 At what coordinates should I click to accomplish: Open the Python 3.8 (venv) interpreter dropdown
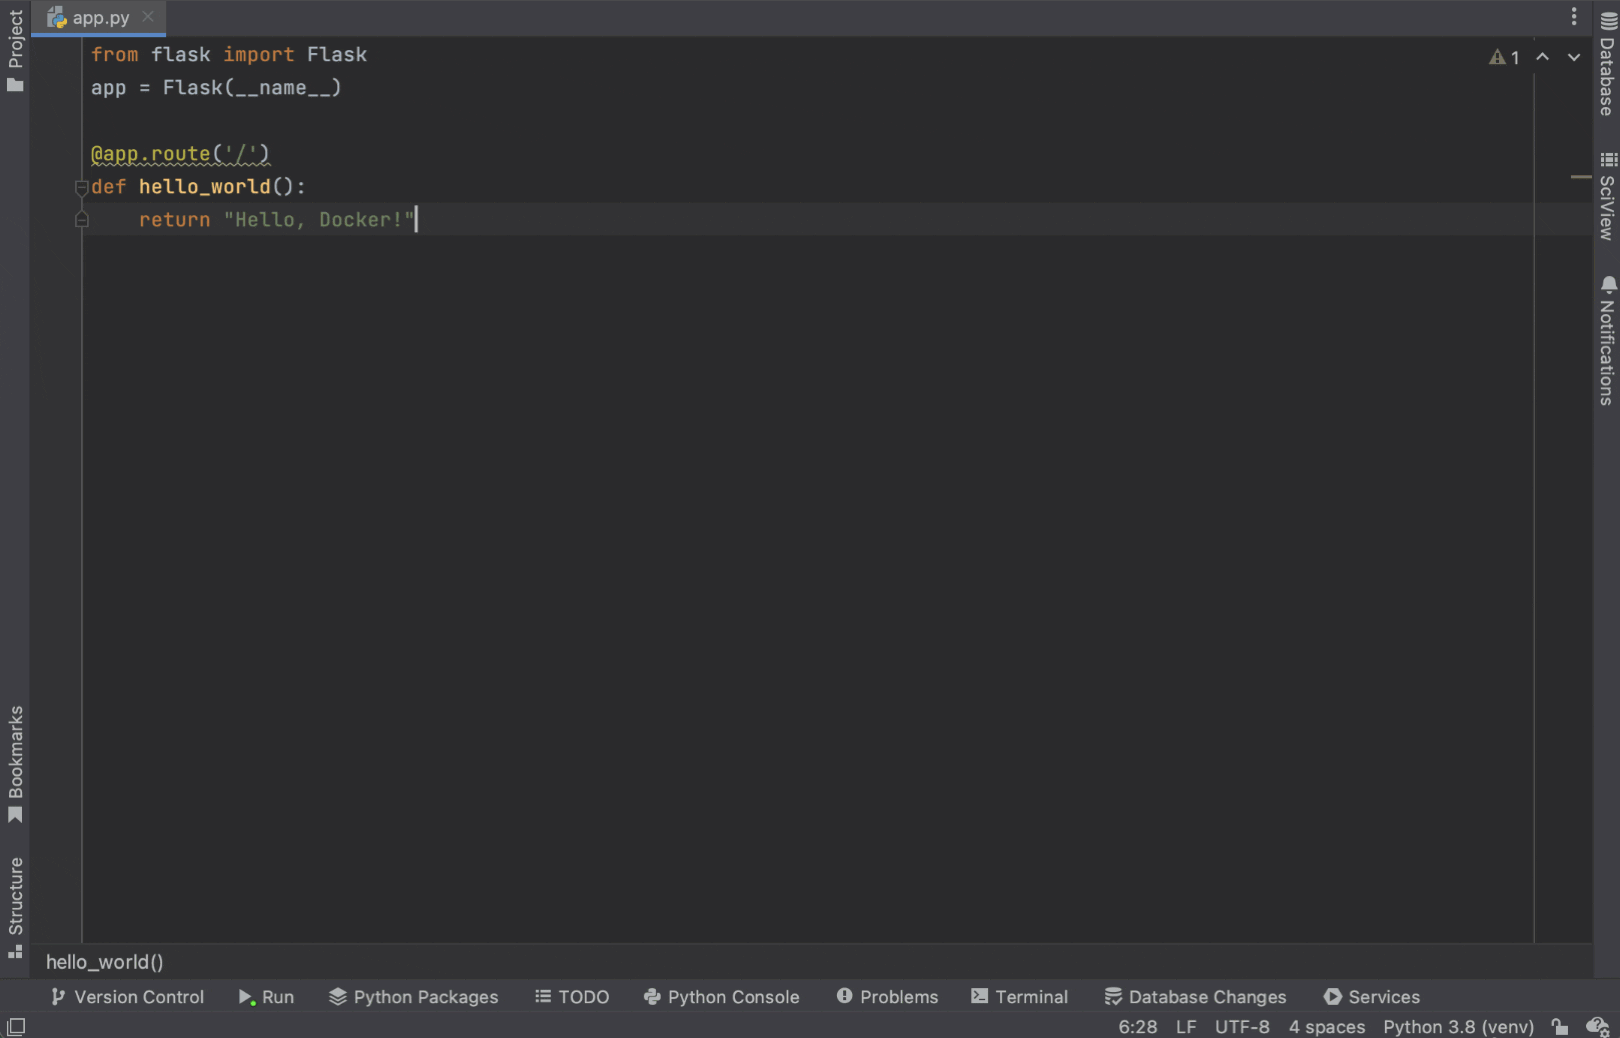(1458, 1026)
